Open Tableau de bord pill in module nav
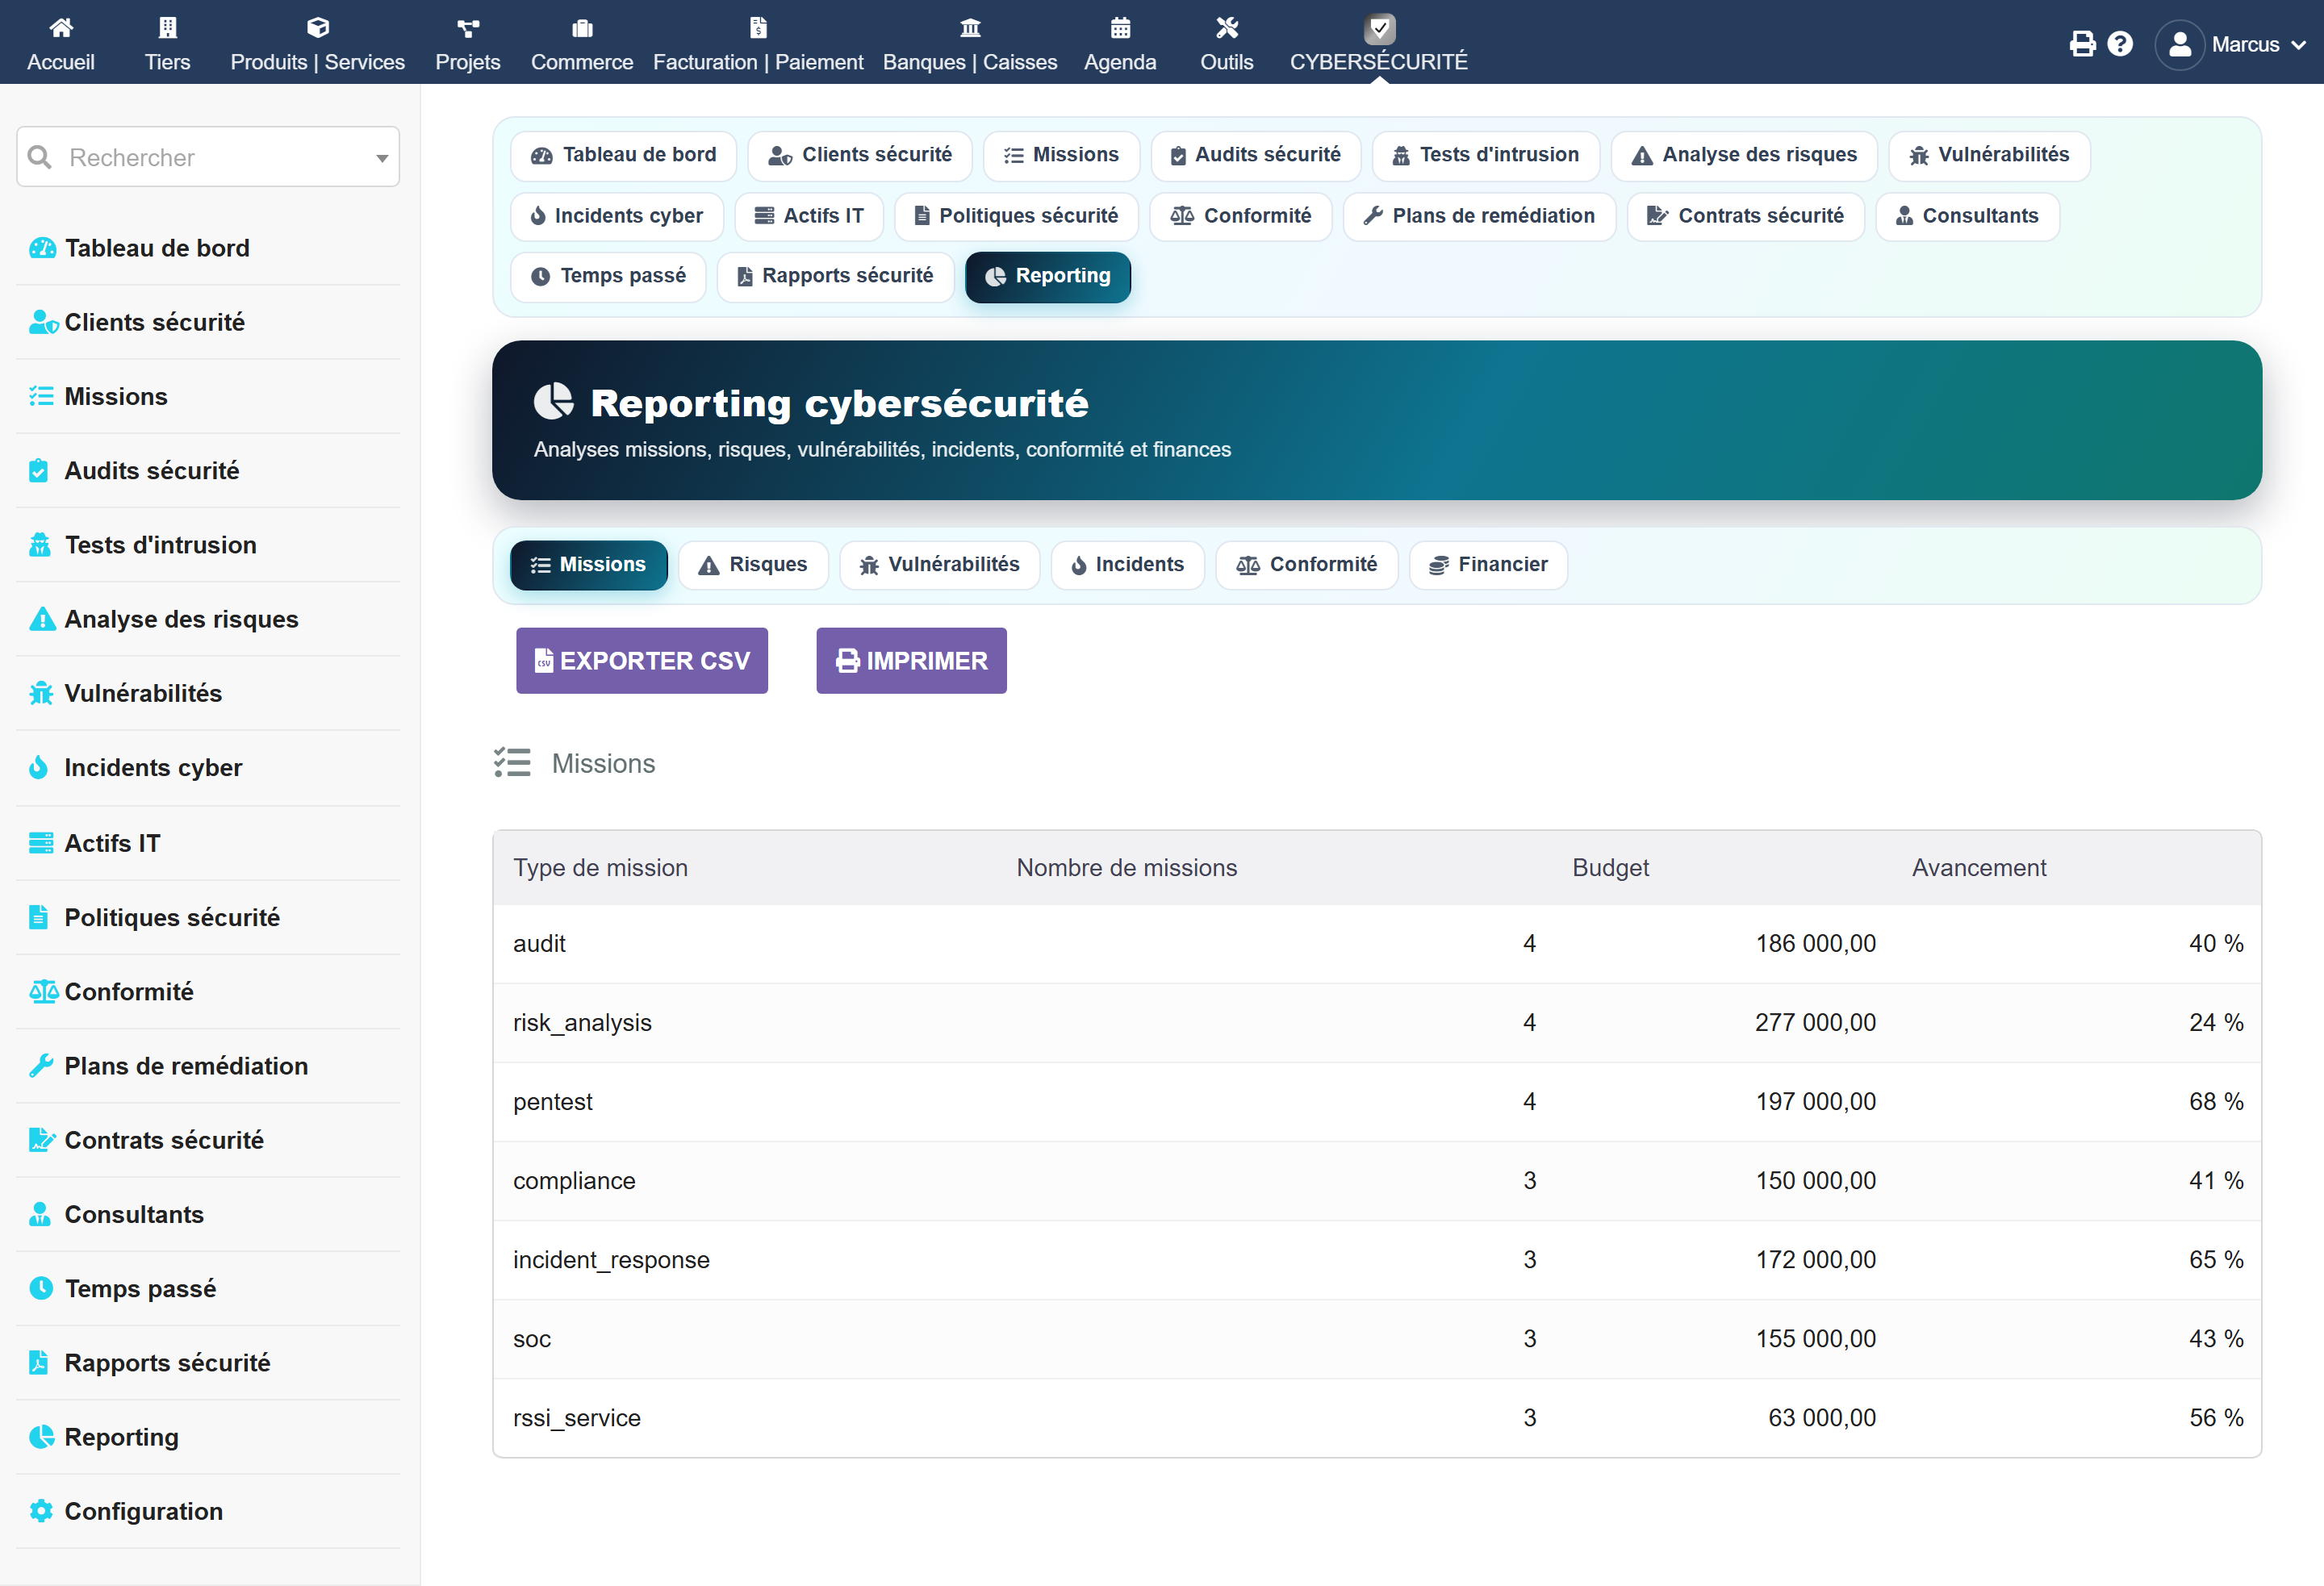This screenshot has width=2324, height=1586. pos(623,155)
